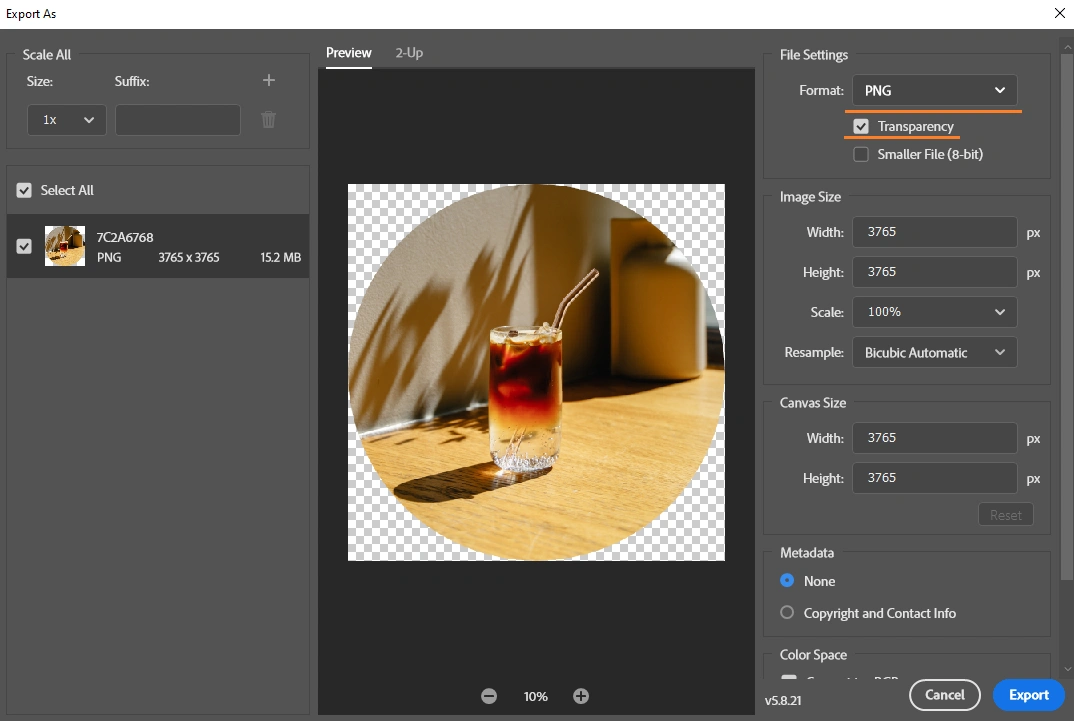Select the None metadata option
The height and width of the screenshot is (721, 1074).
pos(785,581)
